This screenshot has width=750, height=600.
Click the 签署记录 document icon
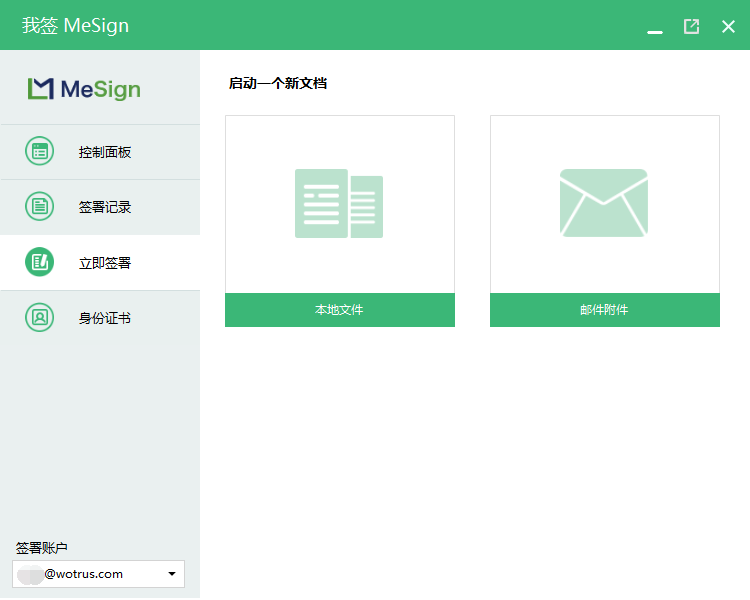pos(39,207)
